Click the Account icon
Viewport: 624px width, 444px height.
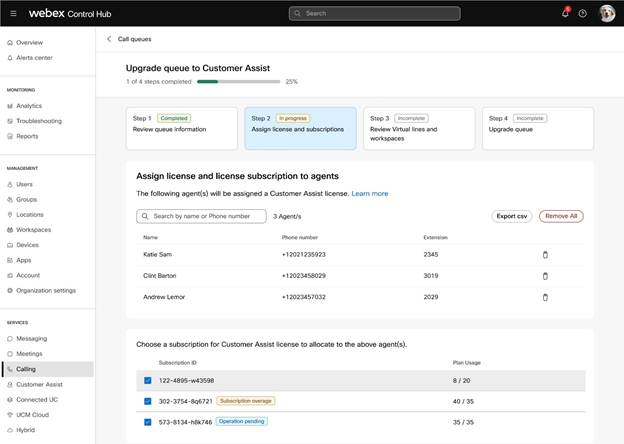[x=10, y=275]
